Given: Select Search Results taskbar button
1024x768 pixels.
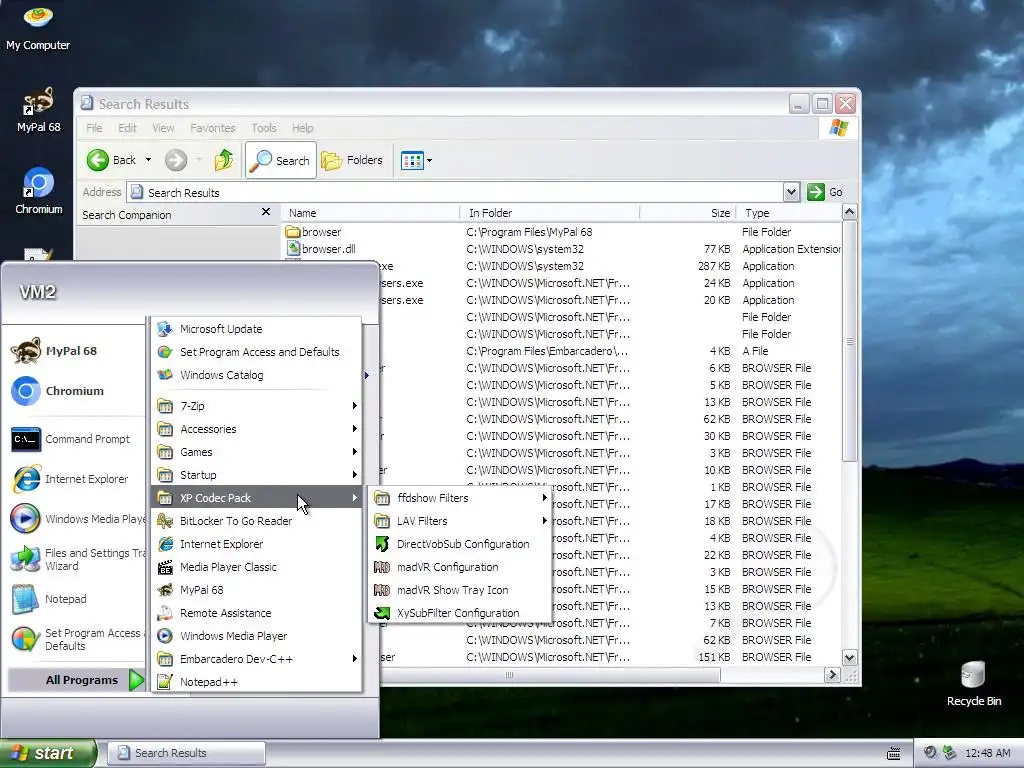Looking at the screenshot, I should [186, 753].
